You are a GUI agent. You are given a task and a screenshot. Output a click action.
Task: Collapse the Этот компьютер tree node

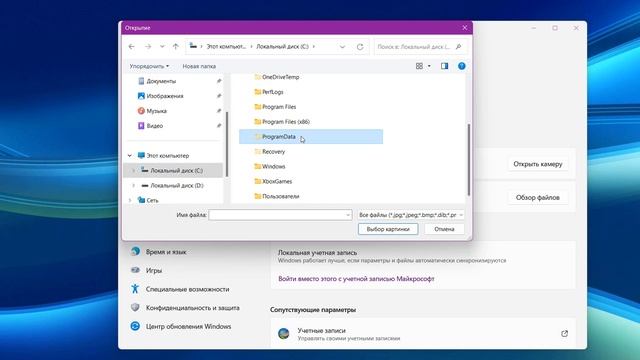coord(130,156)
